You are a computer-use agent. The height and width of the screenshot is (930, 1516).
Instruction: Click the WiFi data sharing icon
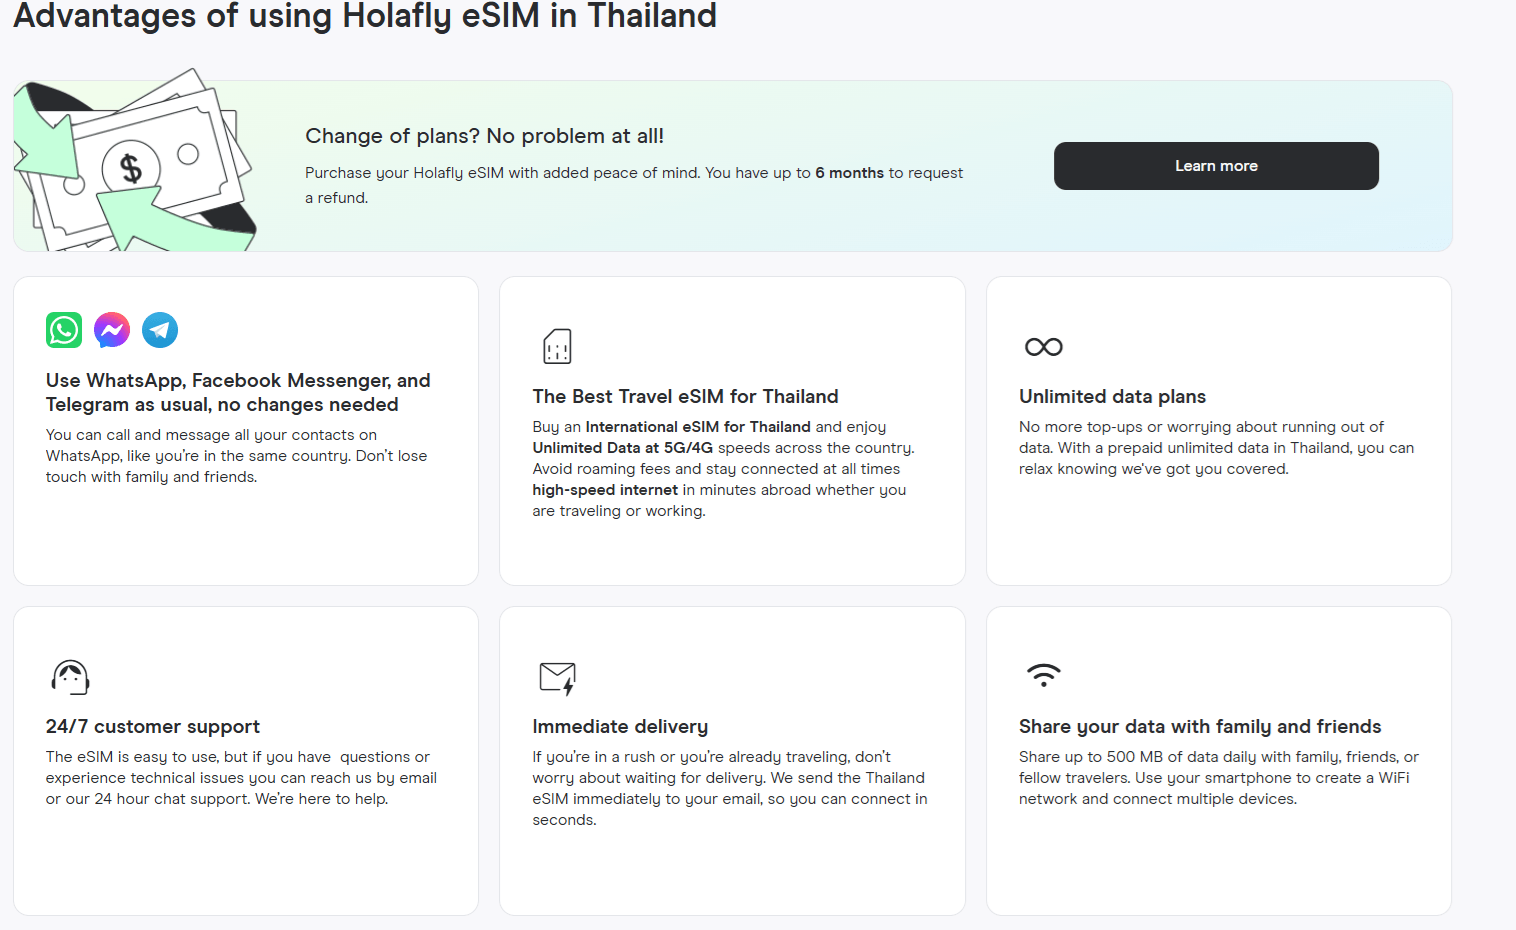pyautogui.click(x=1044, y=675)
